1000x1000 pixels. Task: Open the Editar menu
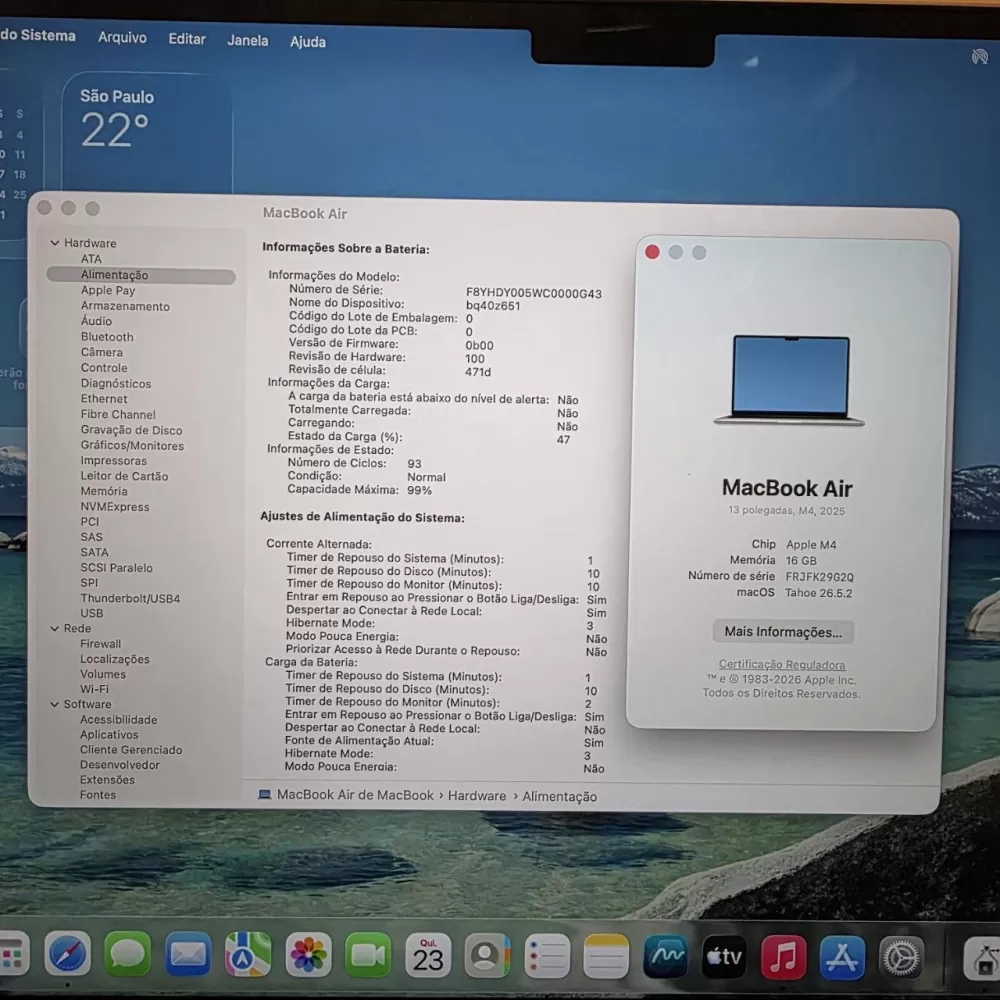pos(187,39)
